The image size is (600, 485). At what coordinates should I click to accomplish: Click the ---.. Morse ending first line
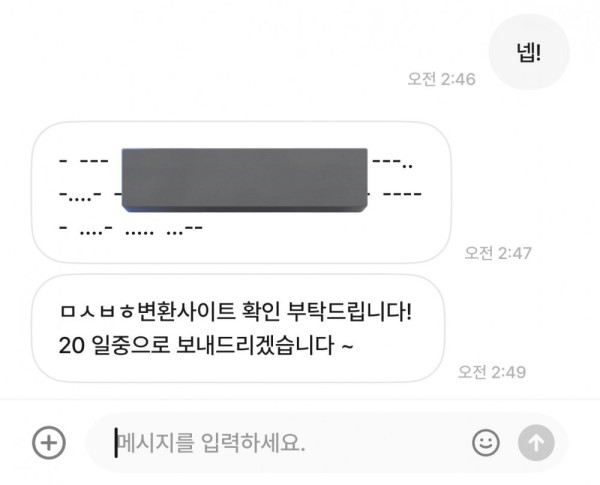(x=392, y=163)
